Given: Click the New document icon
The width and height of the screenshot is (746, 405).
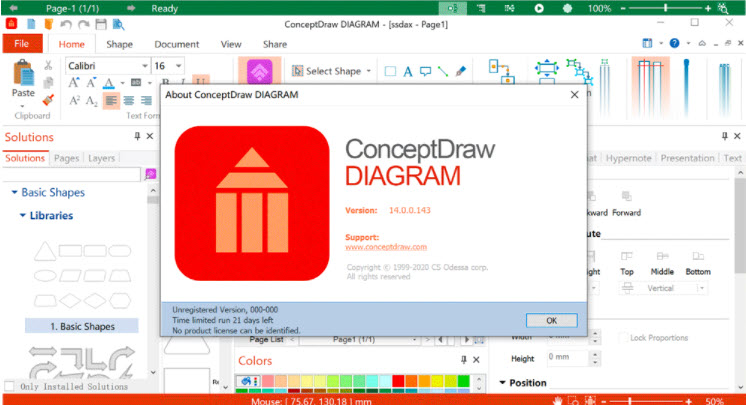Looking at the screenshot, I should (31, 24).
